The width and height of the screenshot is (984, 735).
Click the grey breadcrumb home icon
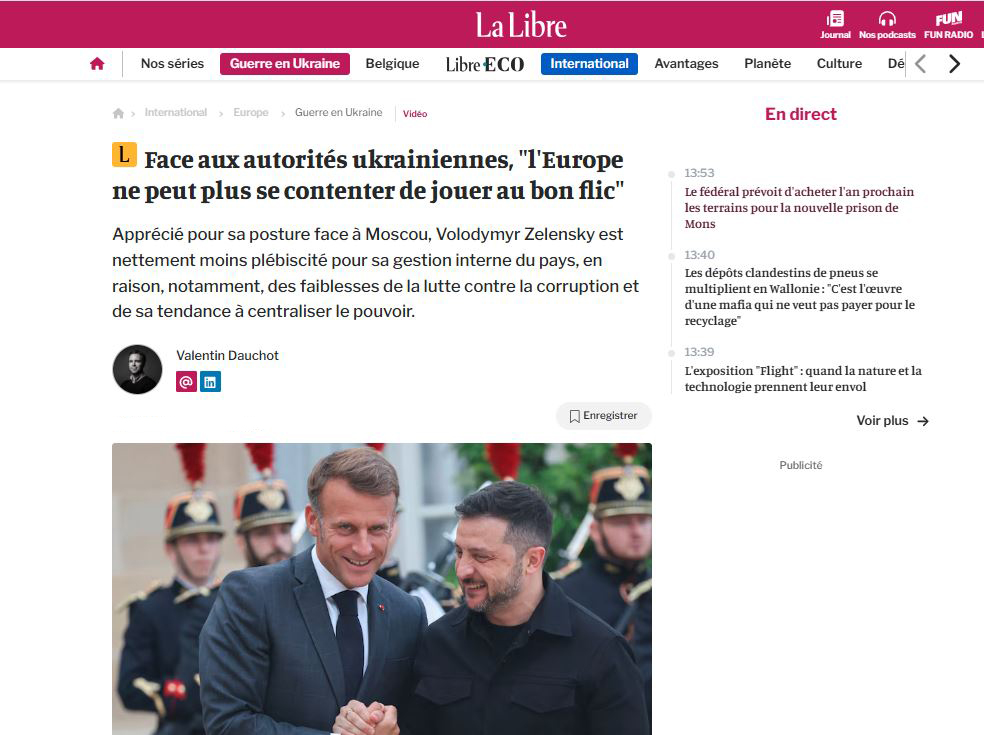[x=118, y=113]
